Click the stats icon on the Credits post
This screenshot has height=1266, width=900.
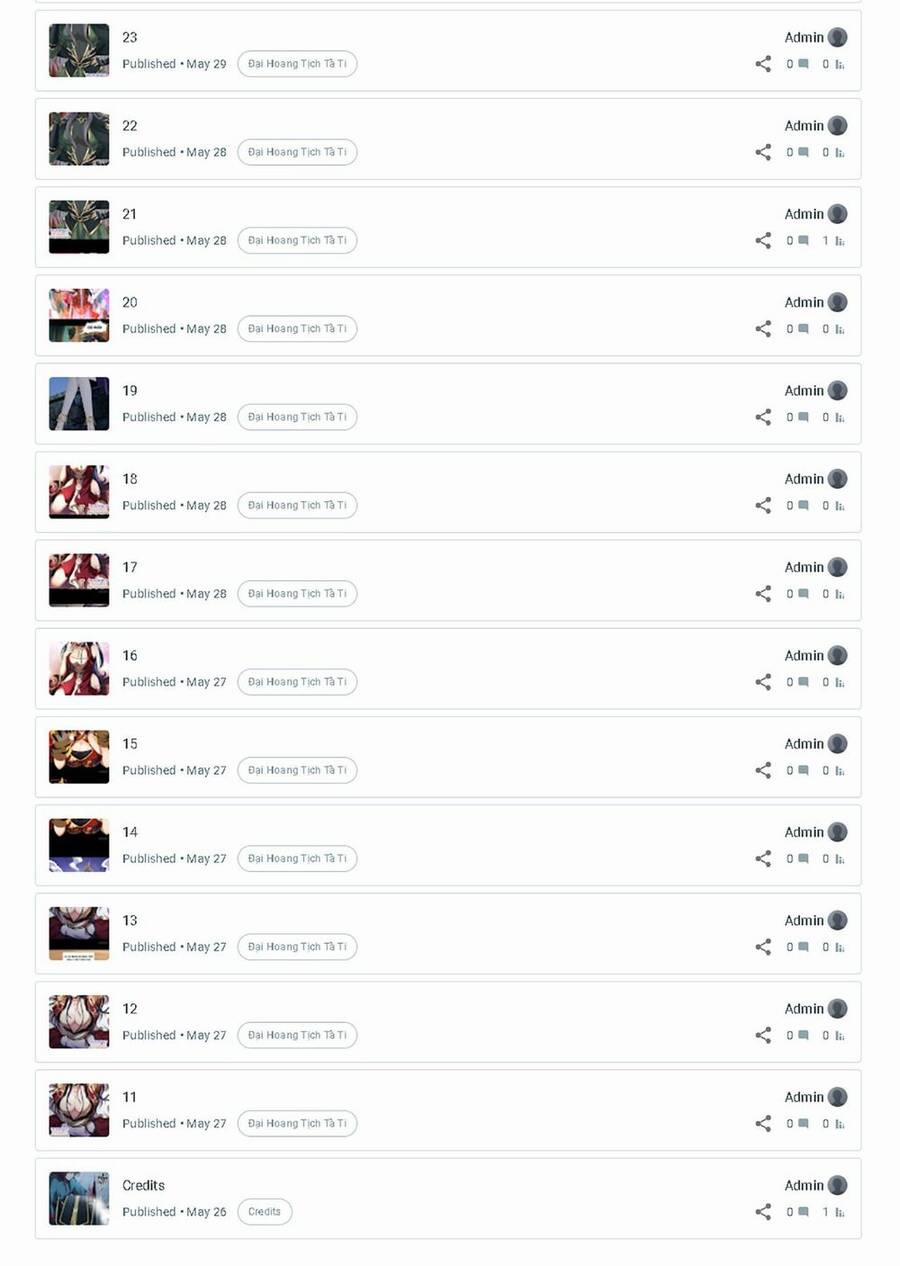point(840,1212)
